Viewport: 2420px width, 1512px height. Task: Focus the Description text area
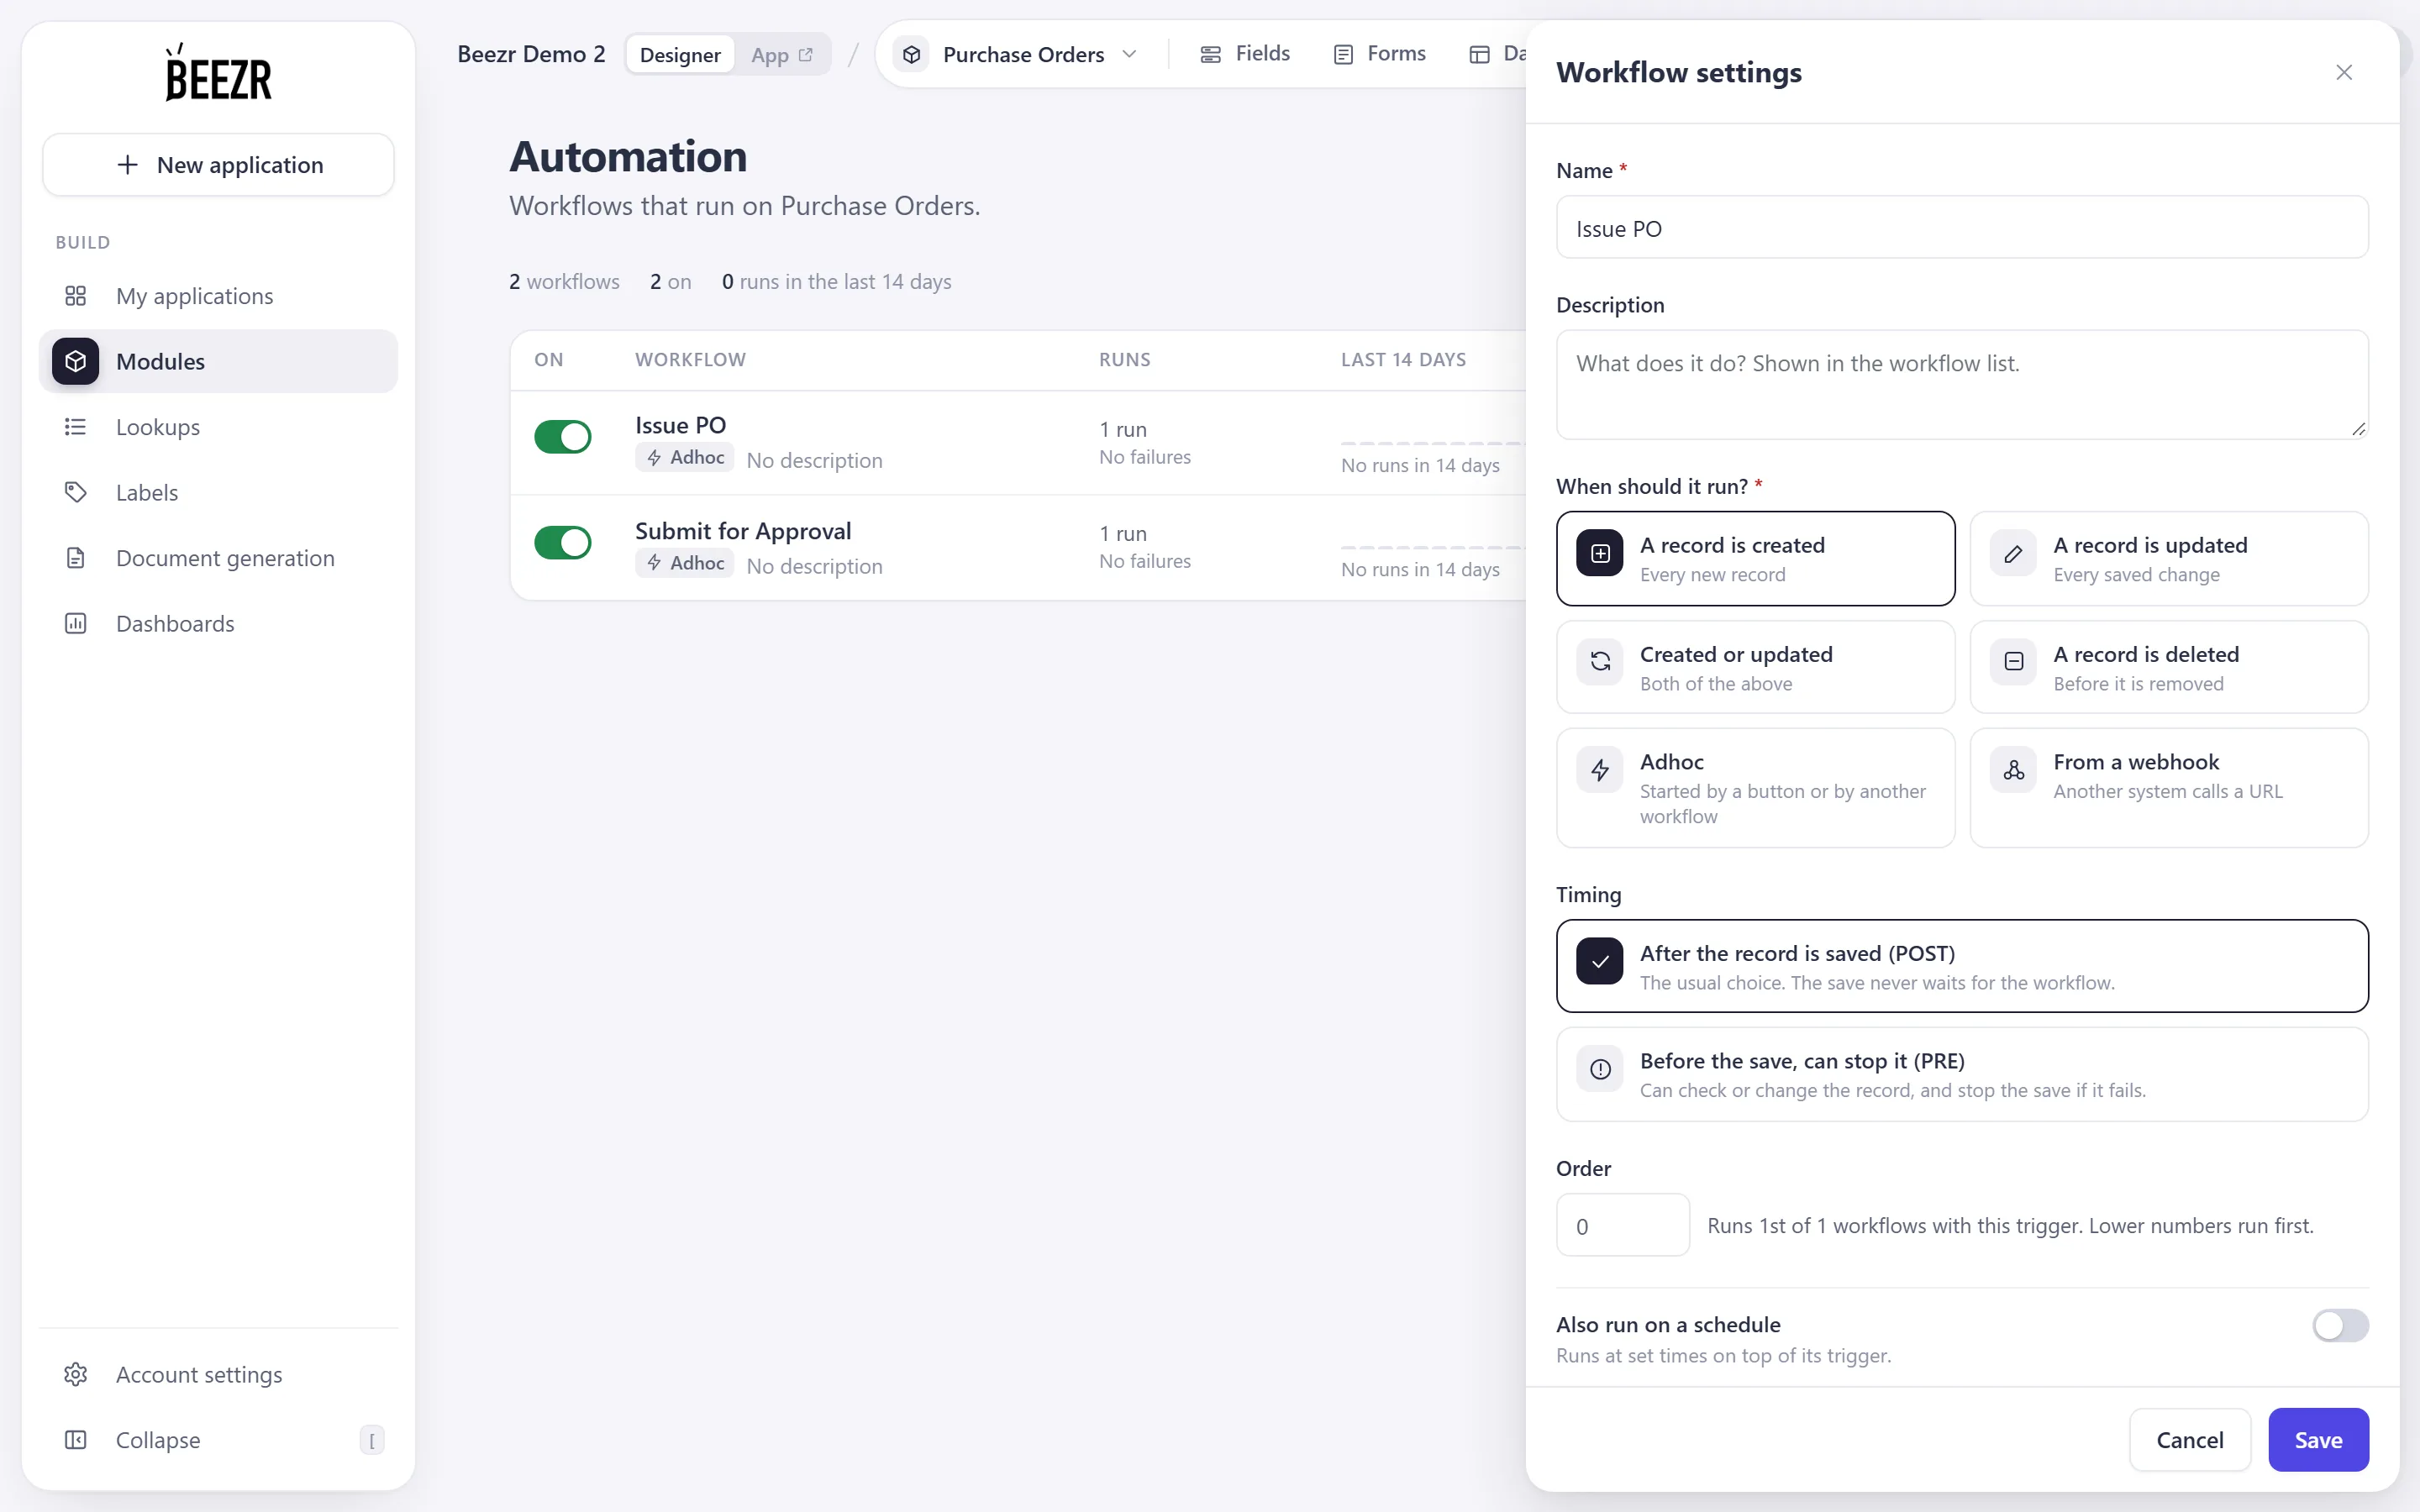(1962, 385)
